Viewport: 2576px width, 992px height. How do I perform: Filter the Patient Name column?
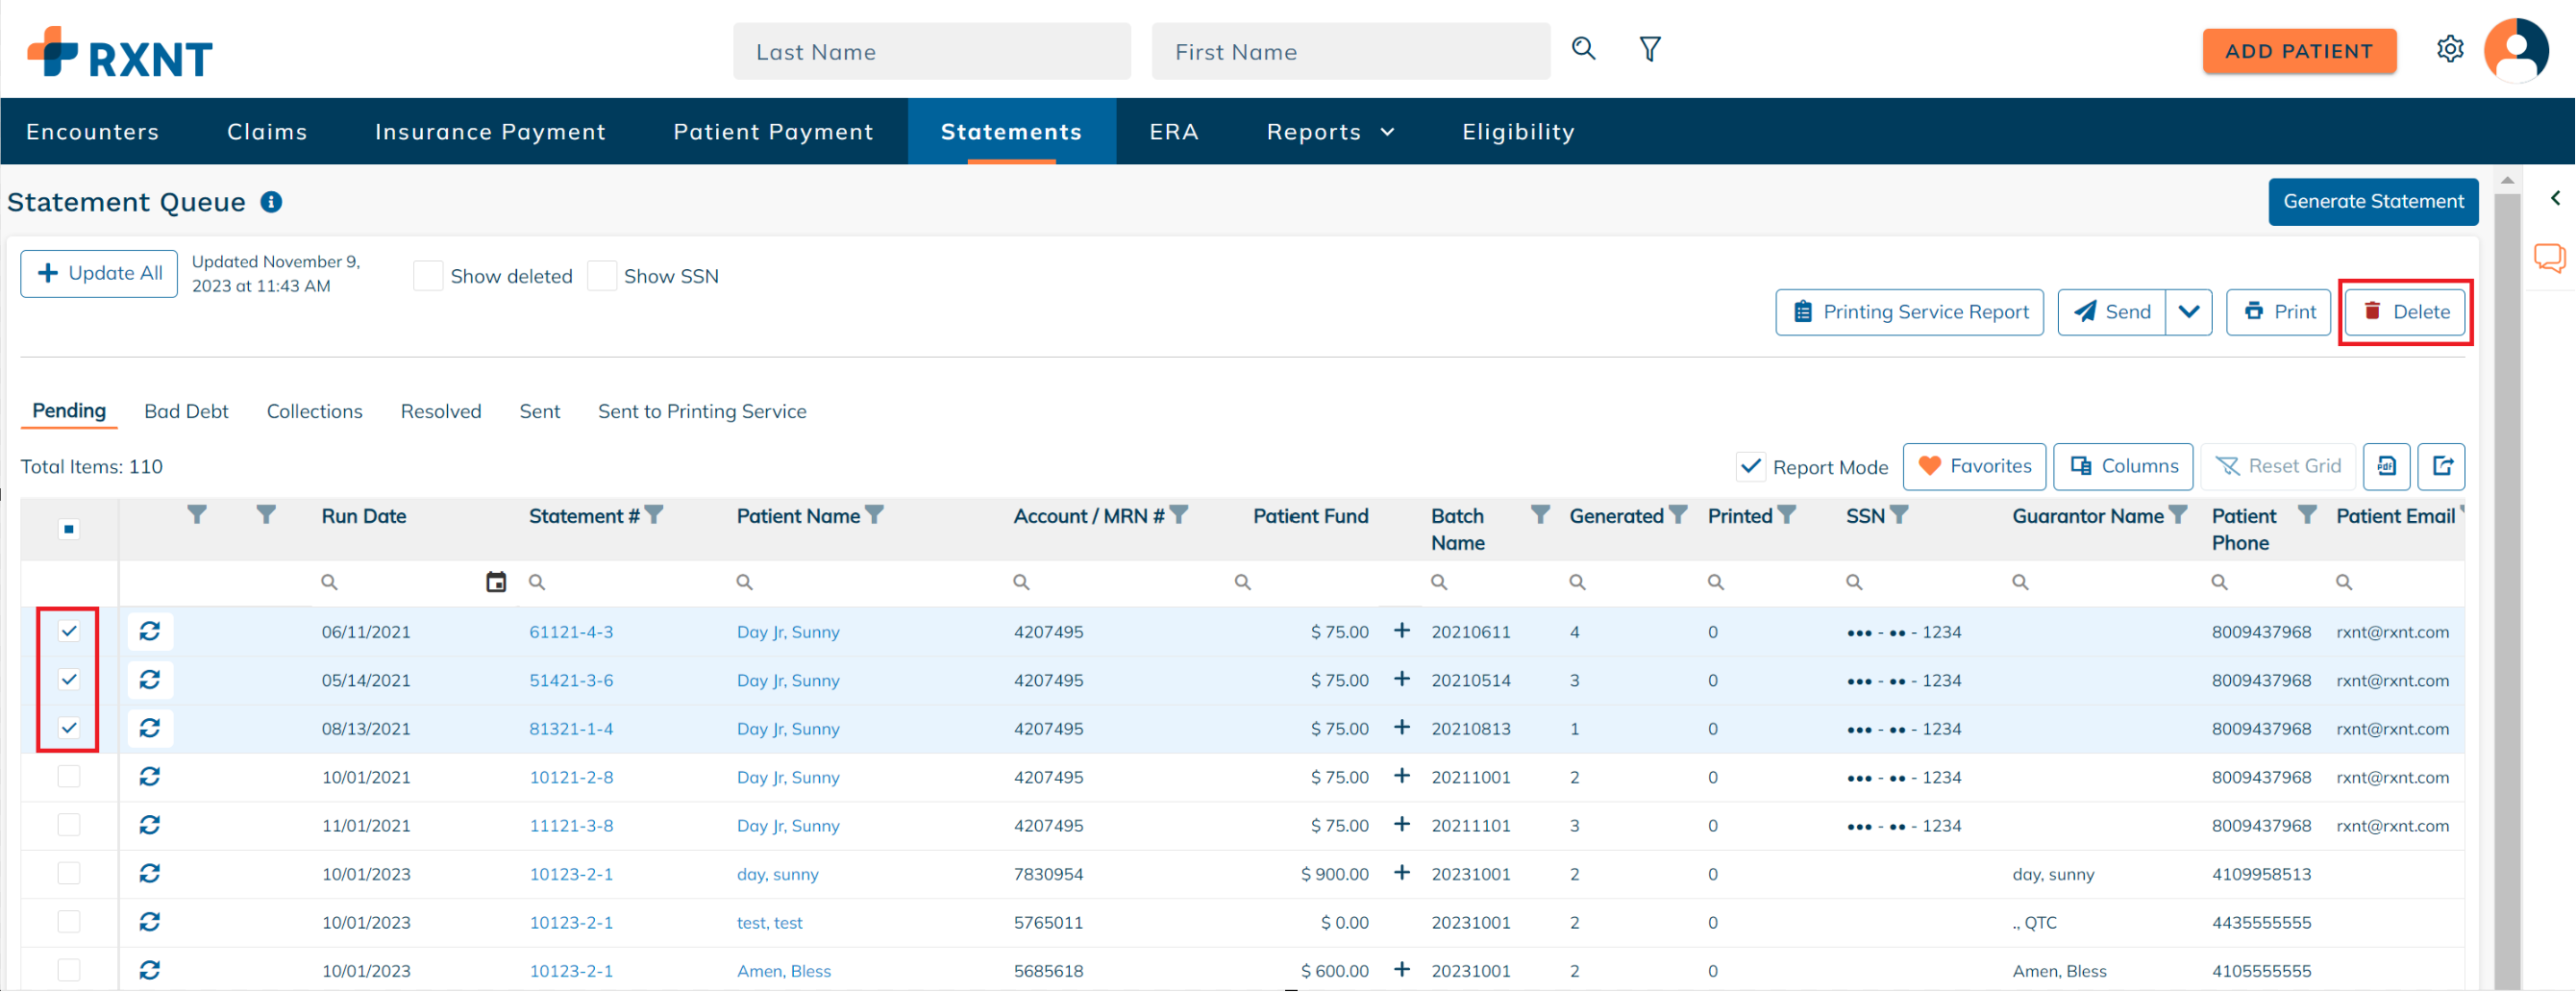[x=874, y=515]
